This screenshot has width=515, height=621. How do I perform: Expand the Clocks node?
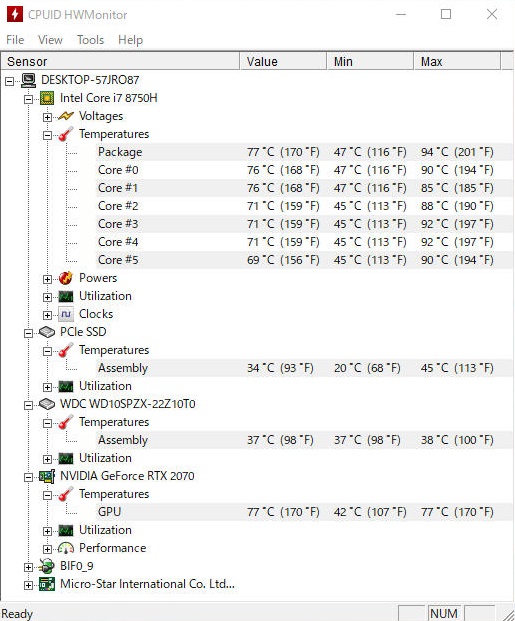pyautogui.click(x=47, y=315)
